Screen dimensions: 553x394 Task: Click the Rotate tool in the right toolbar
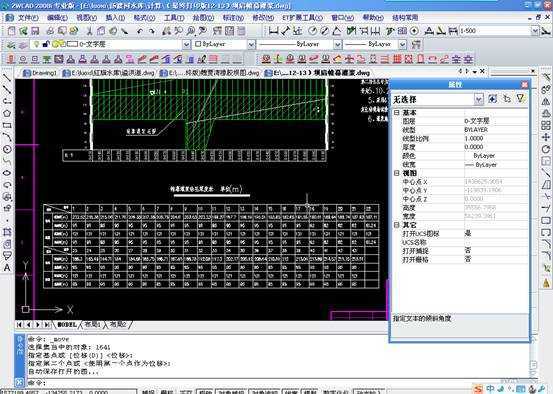click(x=546, y=149)
